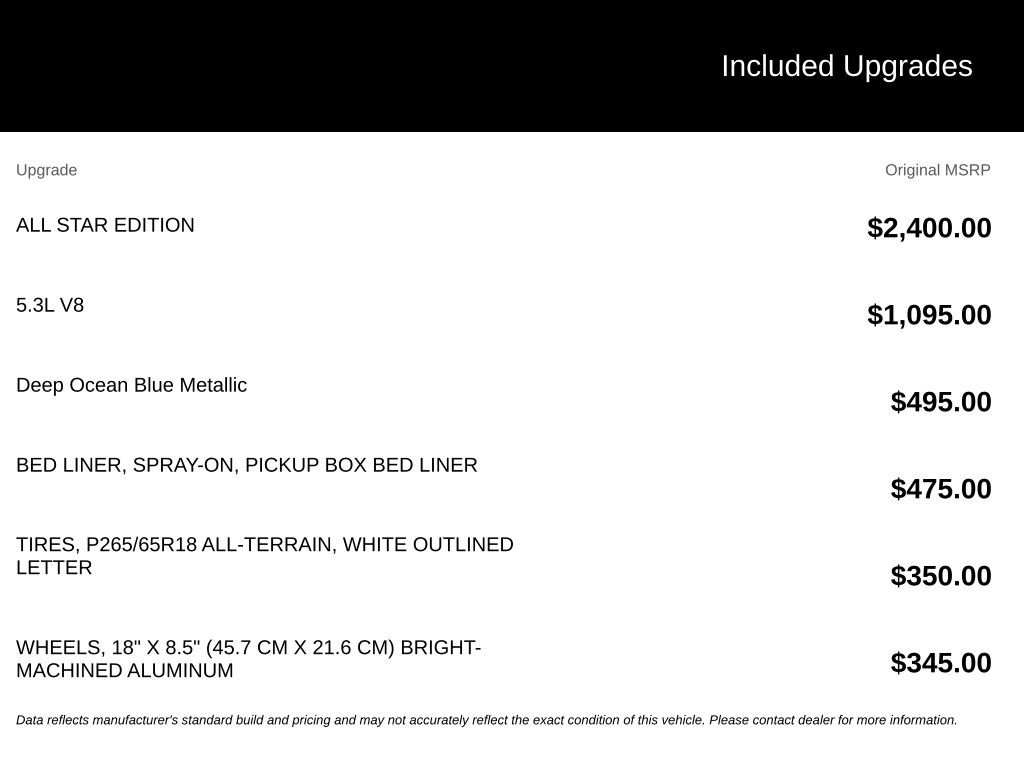
Task: Click the manufacturer data disclaimer text
Action: pyautogui.click(x=487, y=720)
